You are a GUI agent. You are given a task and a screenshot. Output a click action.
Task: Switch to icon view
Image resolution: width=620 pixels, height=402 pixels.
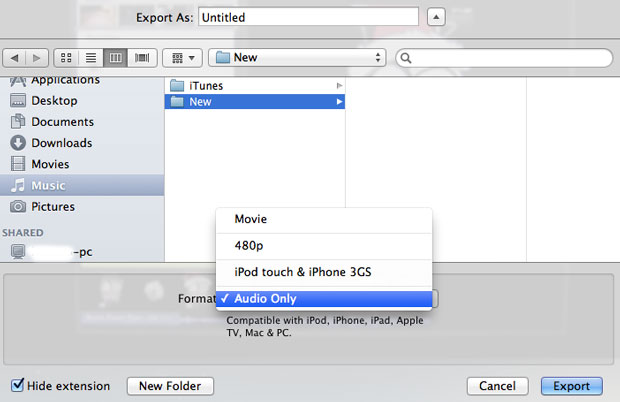click(x=66, y=58)
